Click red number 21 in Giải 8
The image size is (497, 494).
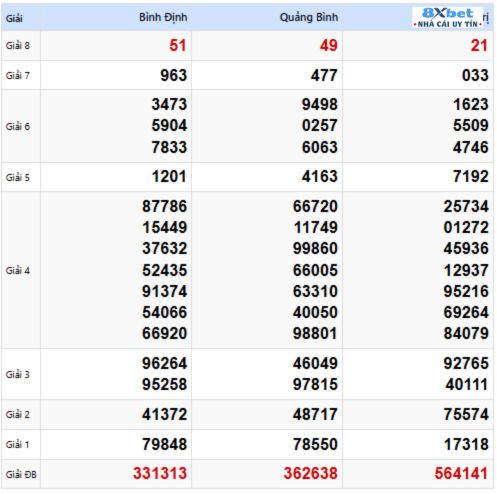click(479, 45)
